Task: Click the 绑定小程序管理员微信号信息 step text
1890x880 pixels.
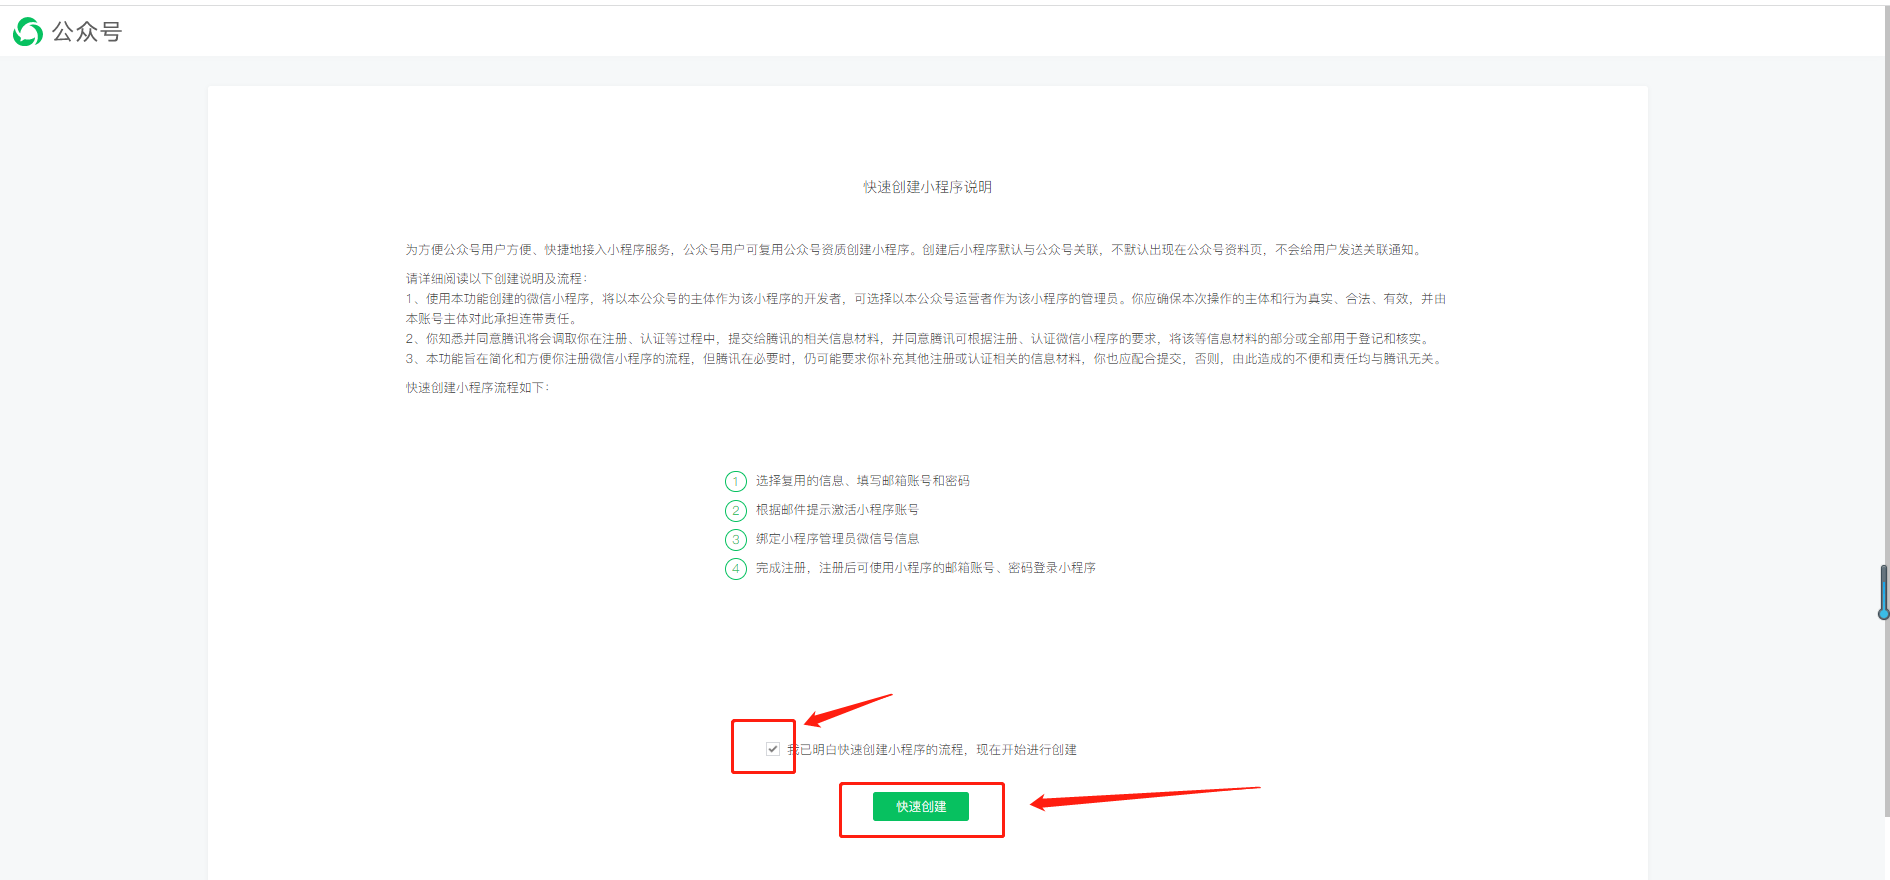Action: click(x=837, y=539)
